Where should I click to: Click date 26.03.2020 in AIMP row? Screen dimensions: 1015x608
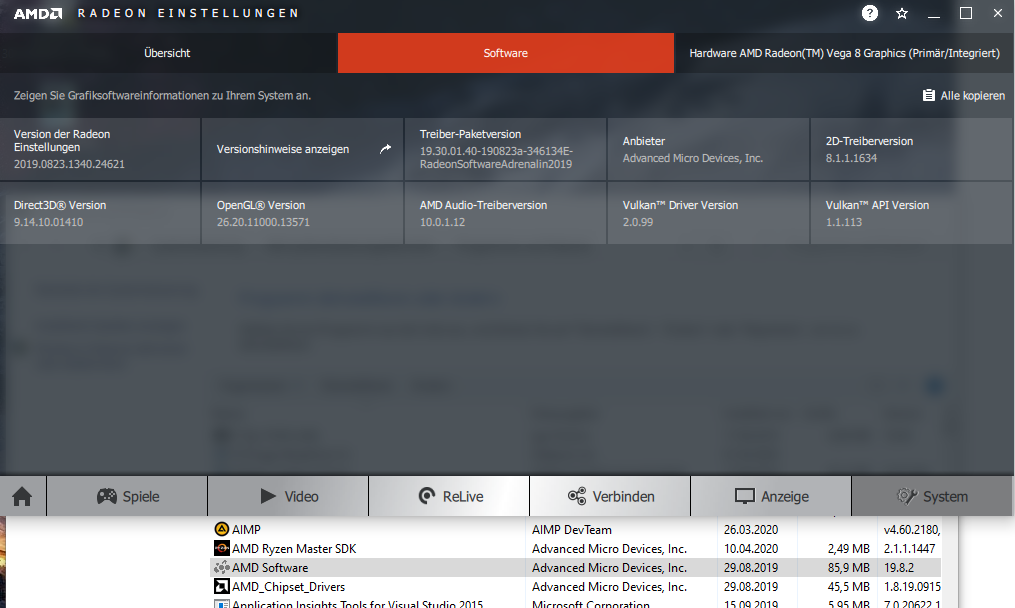click(x=751, y=529)
